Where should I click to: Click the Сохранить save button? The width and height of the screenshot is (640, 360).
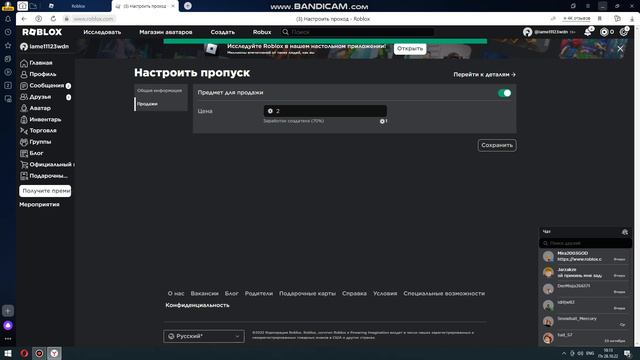point(497,145)
